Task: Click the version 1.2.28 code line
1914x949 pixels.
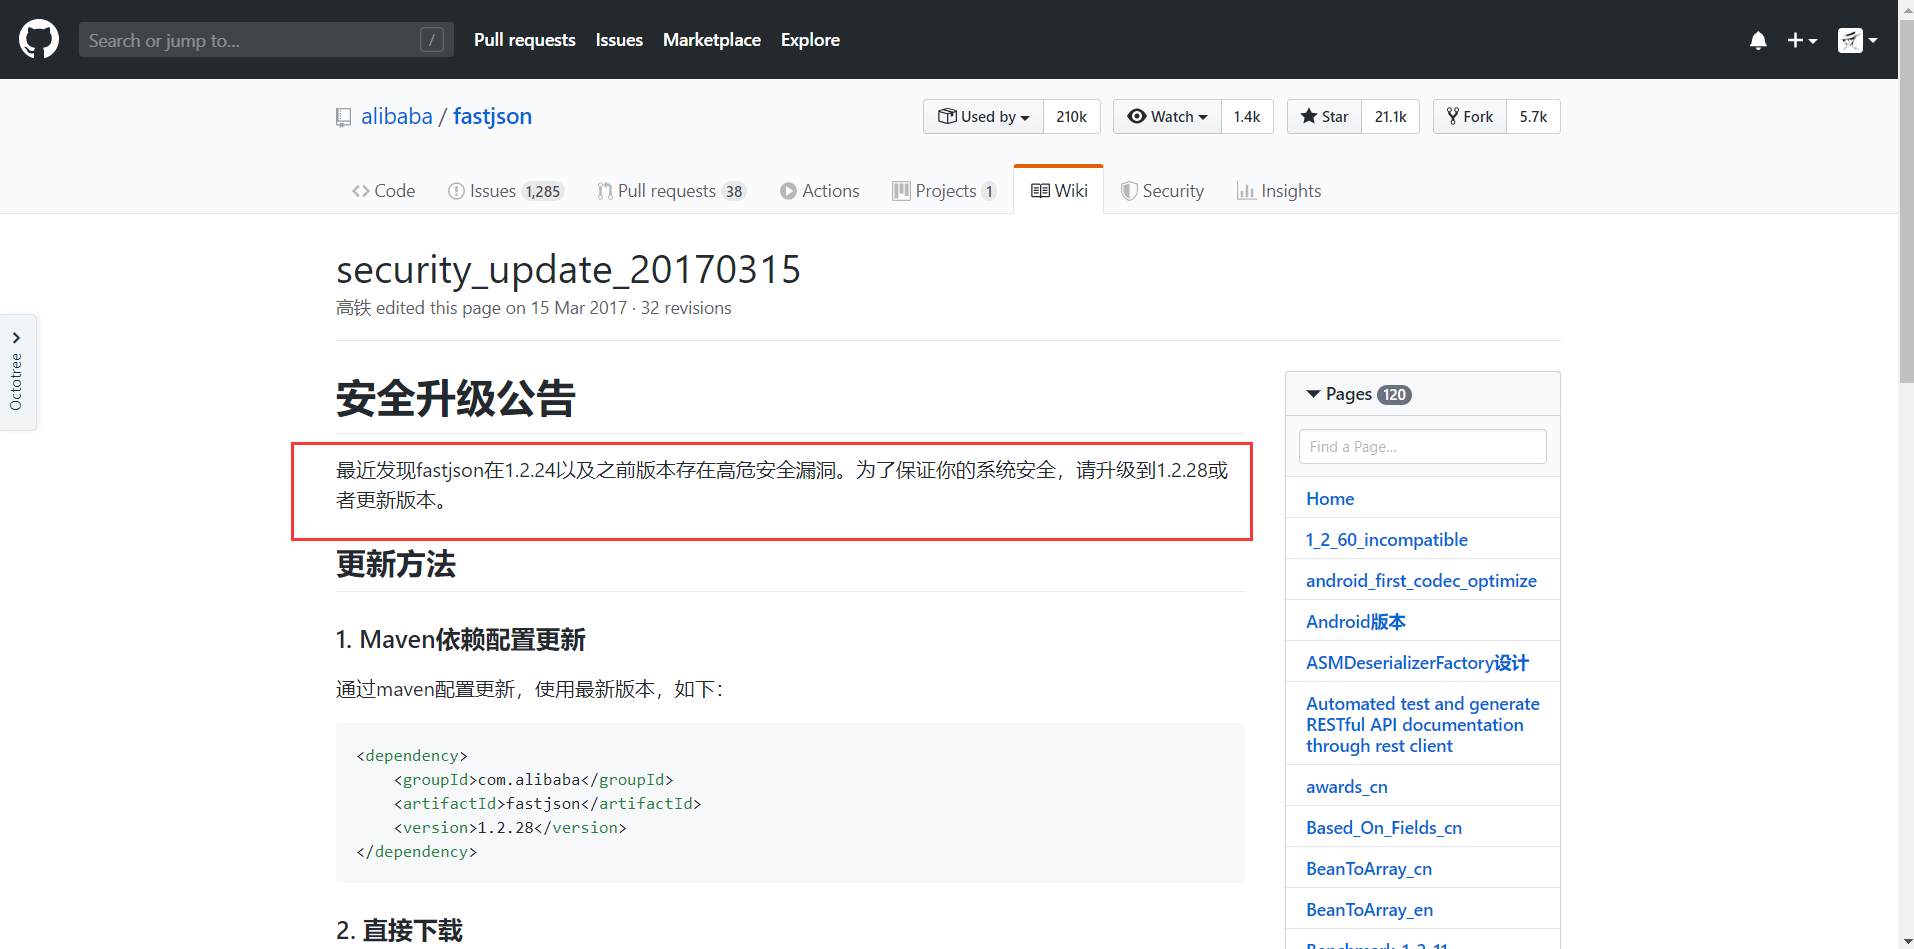Action: tap(510, 828)
